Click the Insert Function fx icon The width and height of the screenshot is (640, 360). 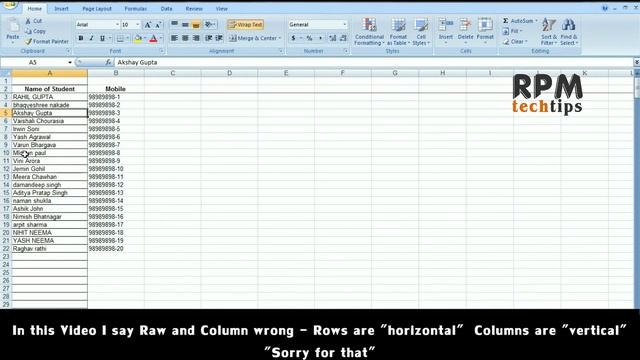click(108, 62)
